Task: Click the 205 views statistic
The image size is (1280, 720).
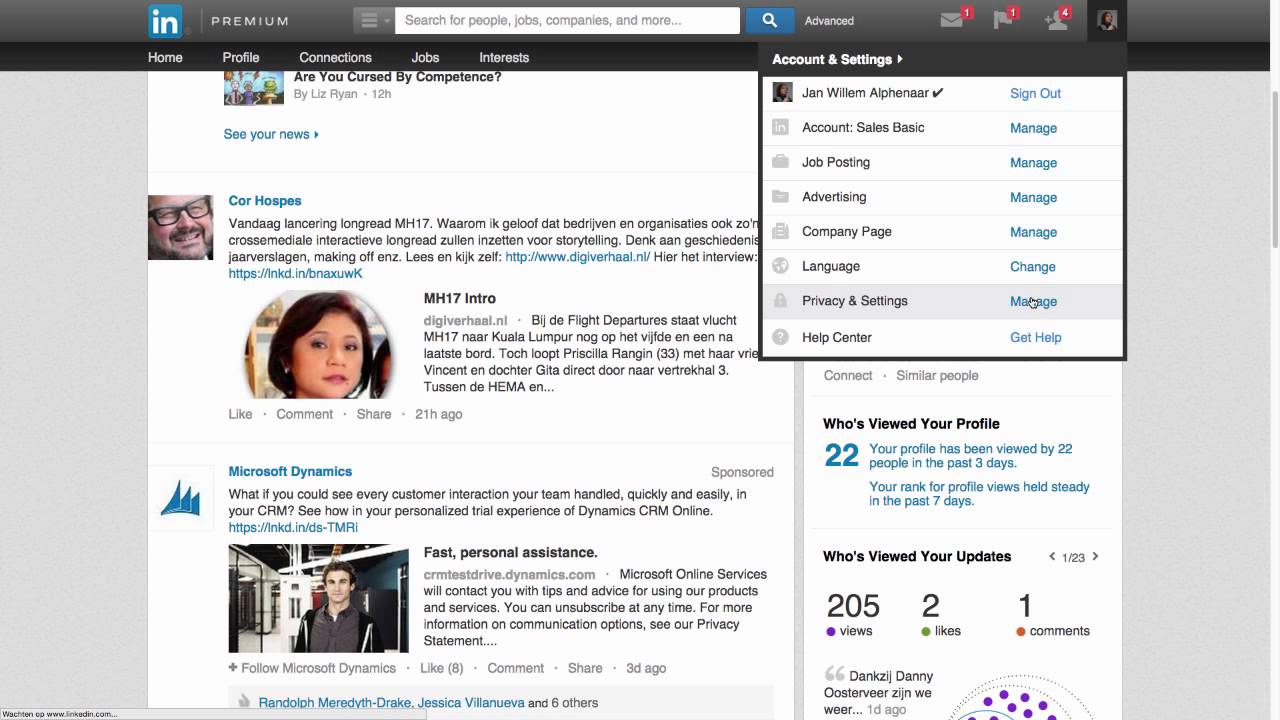Action: 853,615
